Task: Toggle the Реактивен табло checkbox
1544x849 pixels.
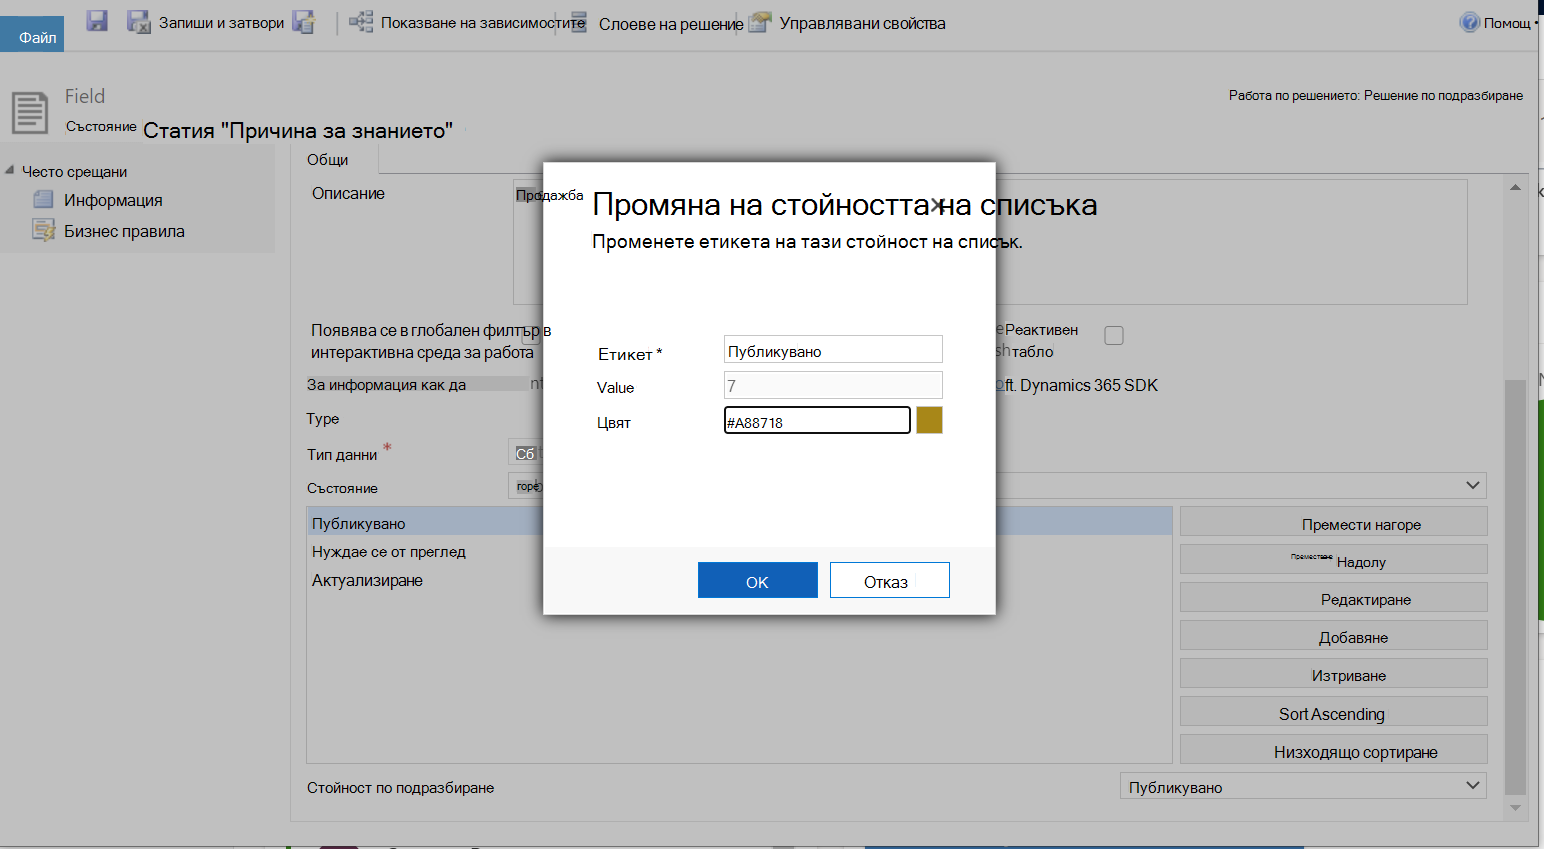Action: [x=1114, y=335]
